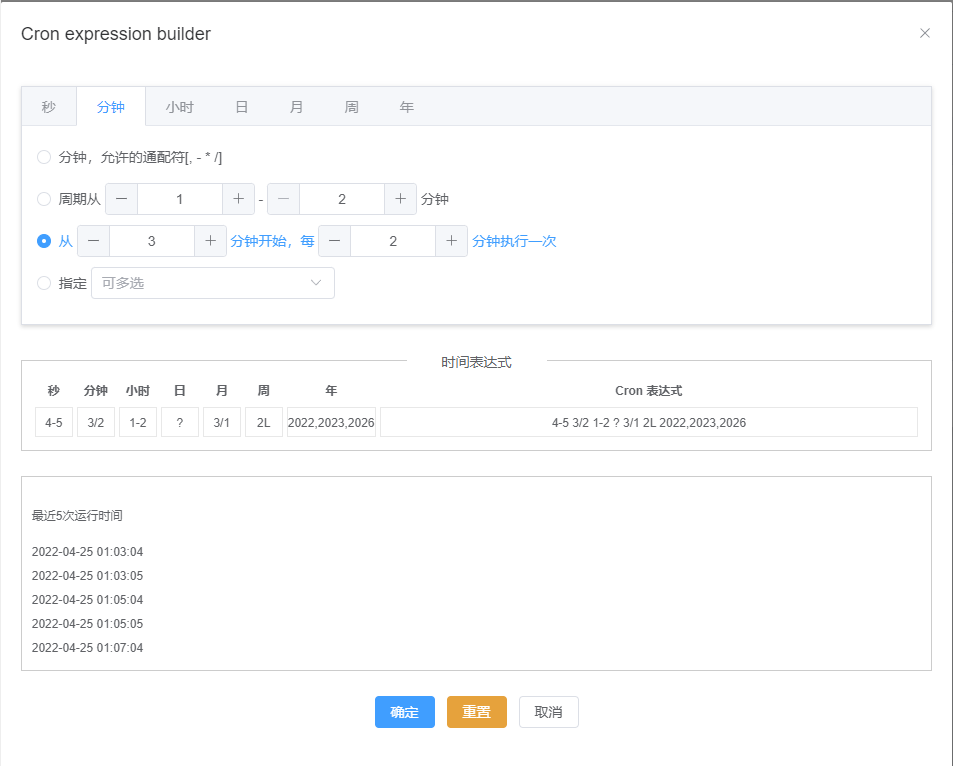Click the 周期从 end input showing 2
Viewport: 953px width, 766px height.
tap(342, 199)
